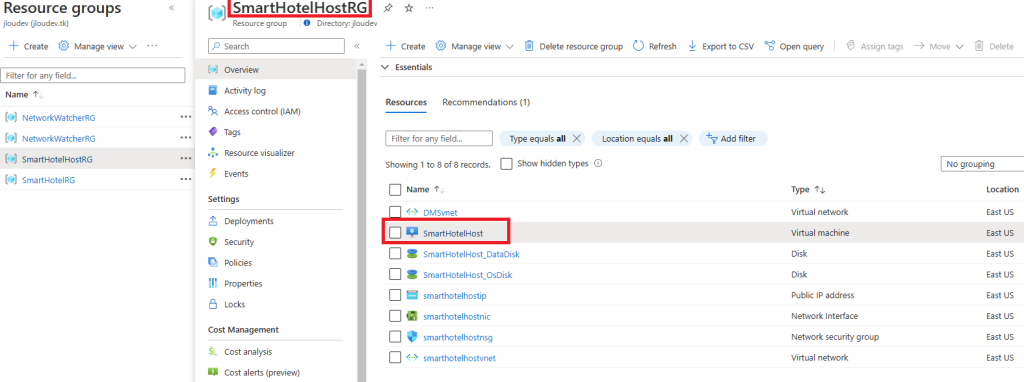Check the SmartHotelHost row checkbox
The image size is (1024, 382).
point(394,232)
